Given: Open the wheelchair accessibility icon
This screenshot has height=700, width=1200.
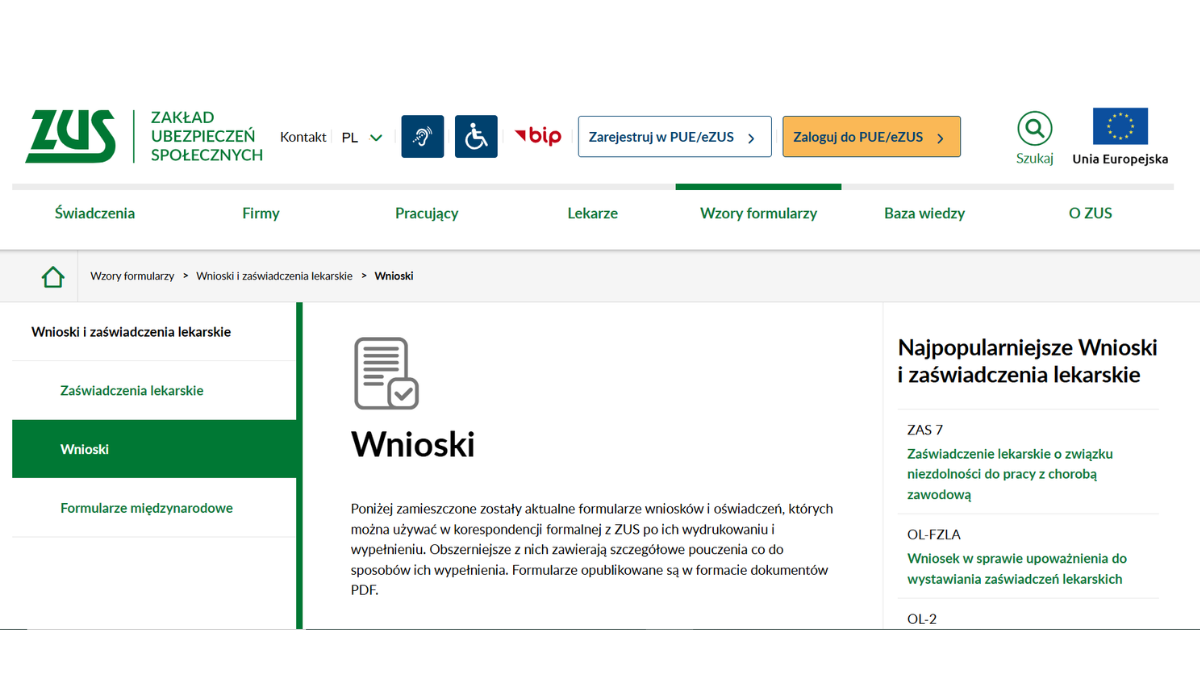Looking at the screenshot, I should click(x=476, y=136).
